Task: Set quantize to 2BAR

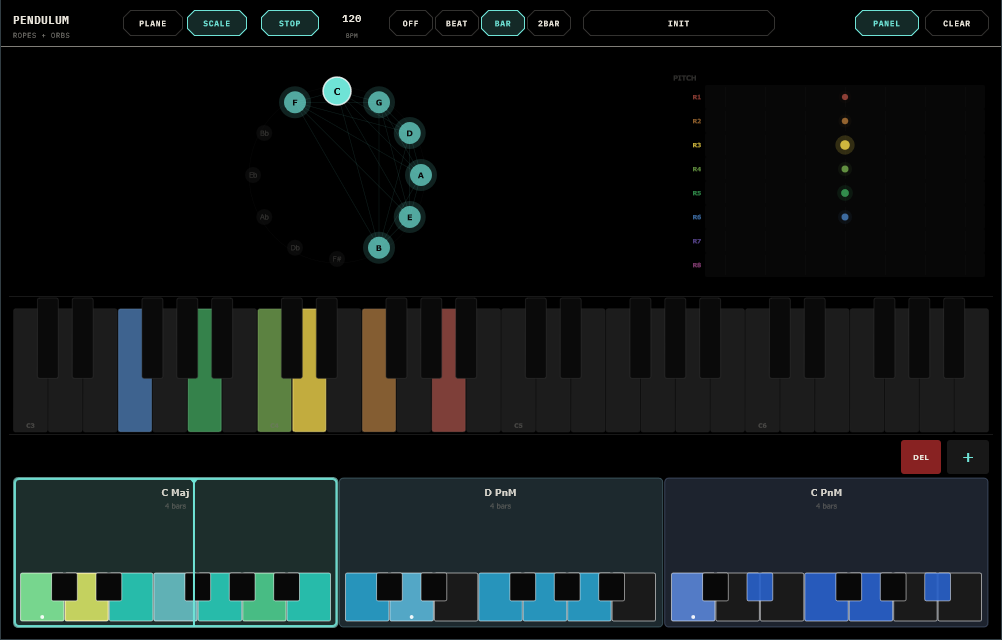Action: click(x=548, y=24)
